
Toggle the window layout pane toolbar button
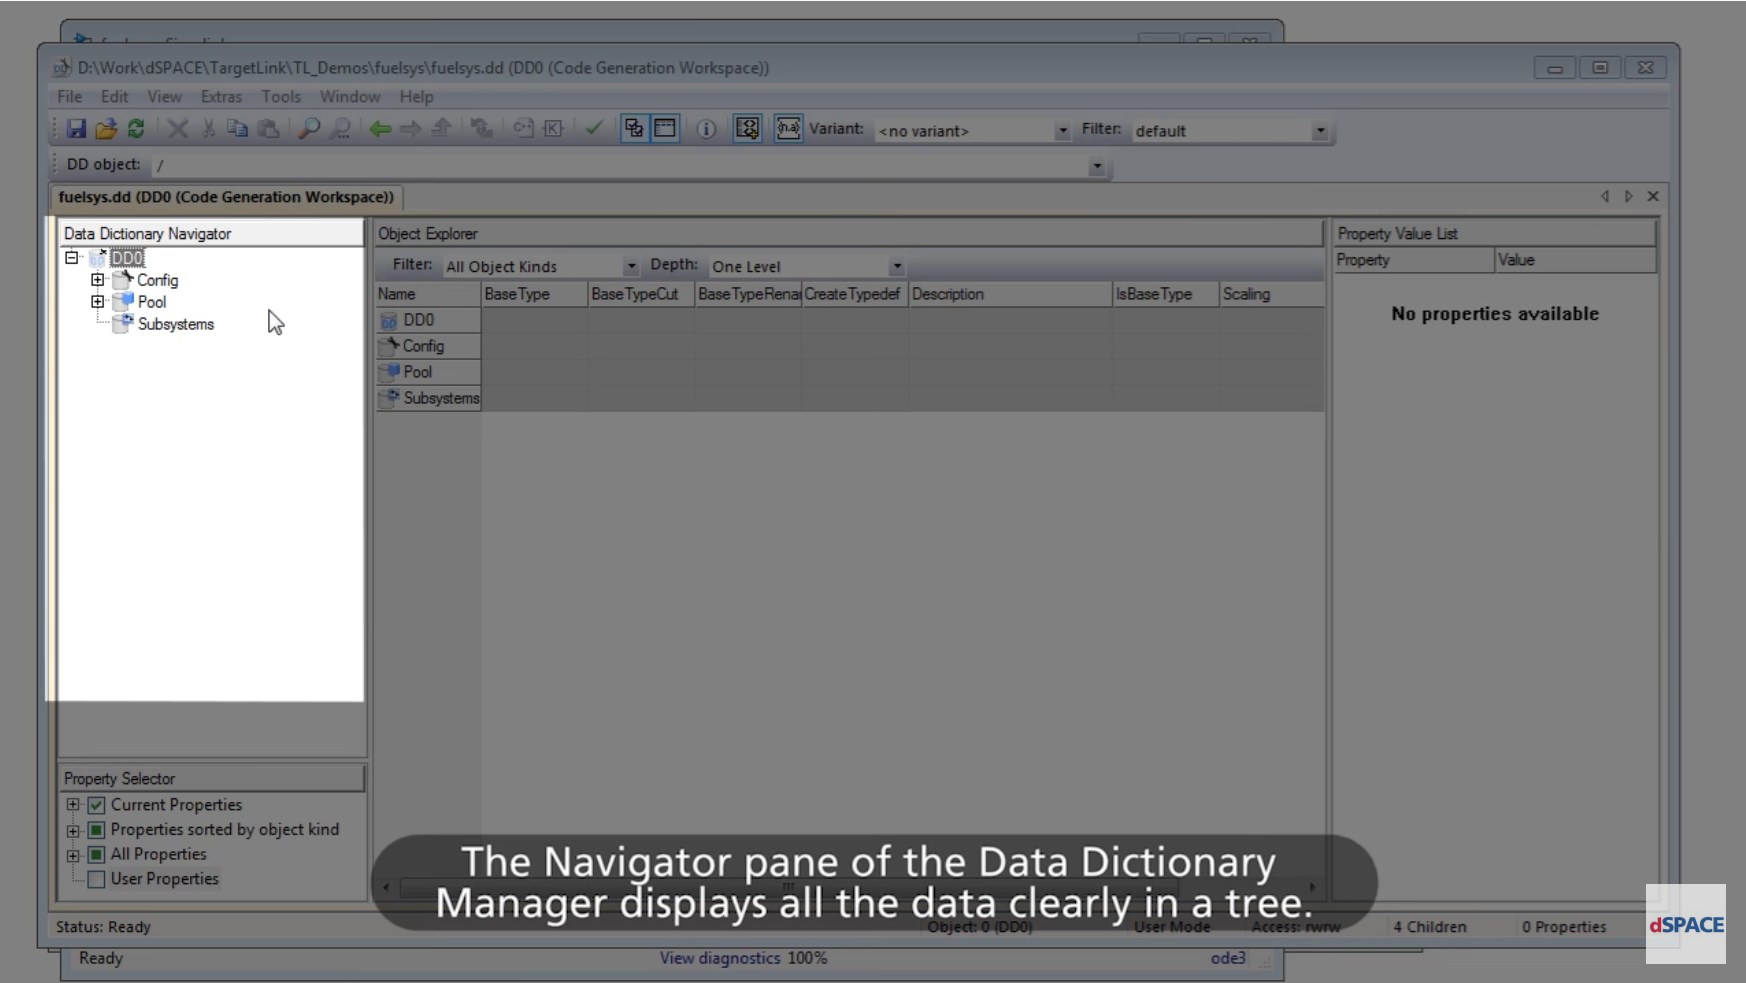click(665, 129)
